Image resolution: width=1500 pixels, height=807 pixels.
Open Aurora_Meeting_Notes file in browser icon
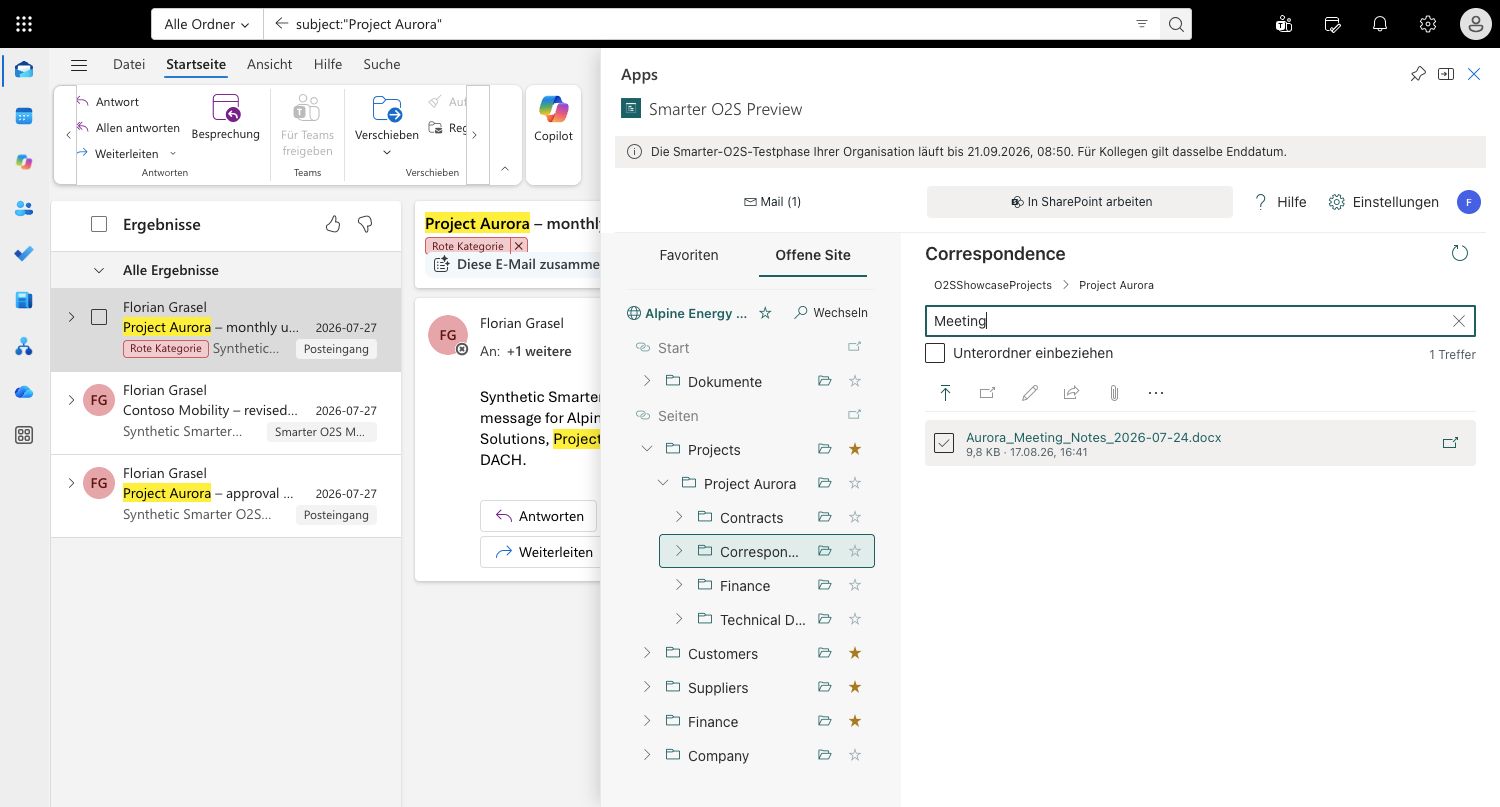coord(1450,443)
